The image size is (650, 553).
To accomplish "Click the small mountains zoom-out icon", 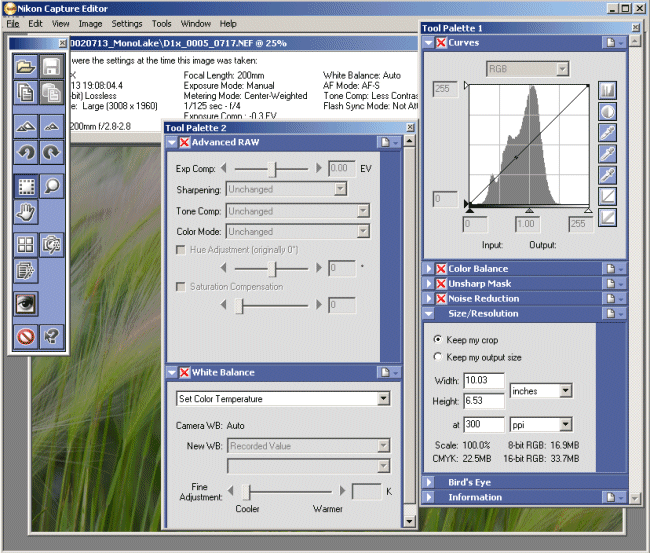I will [51, 126].
